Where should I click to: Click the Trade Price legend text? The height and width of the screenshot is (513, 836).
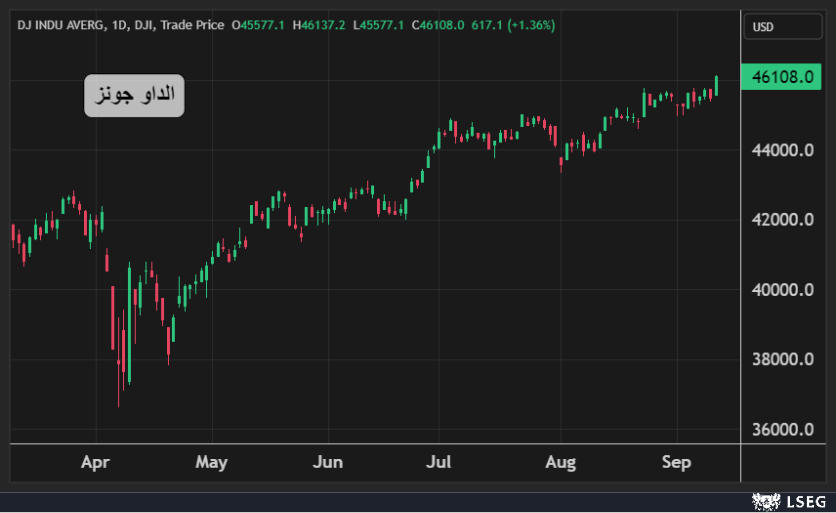click(189, 24)
